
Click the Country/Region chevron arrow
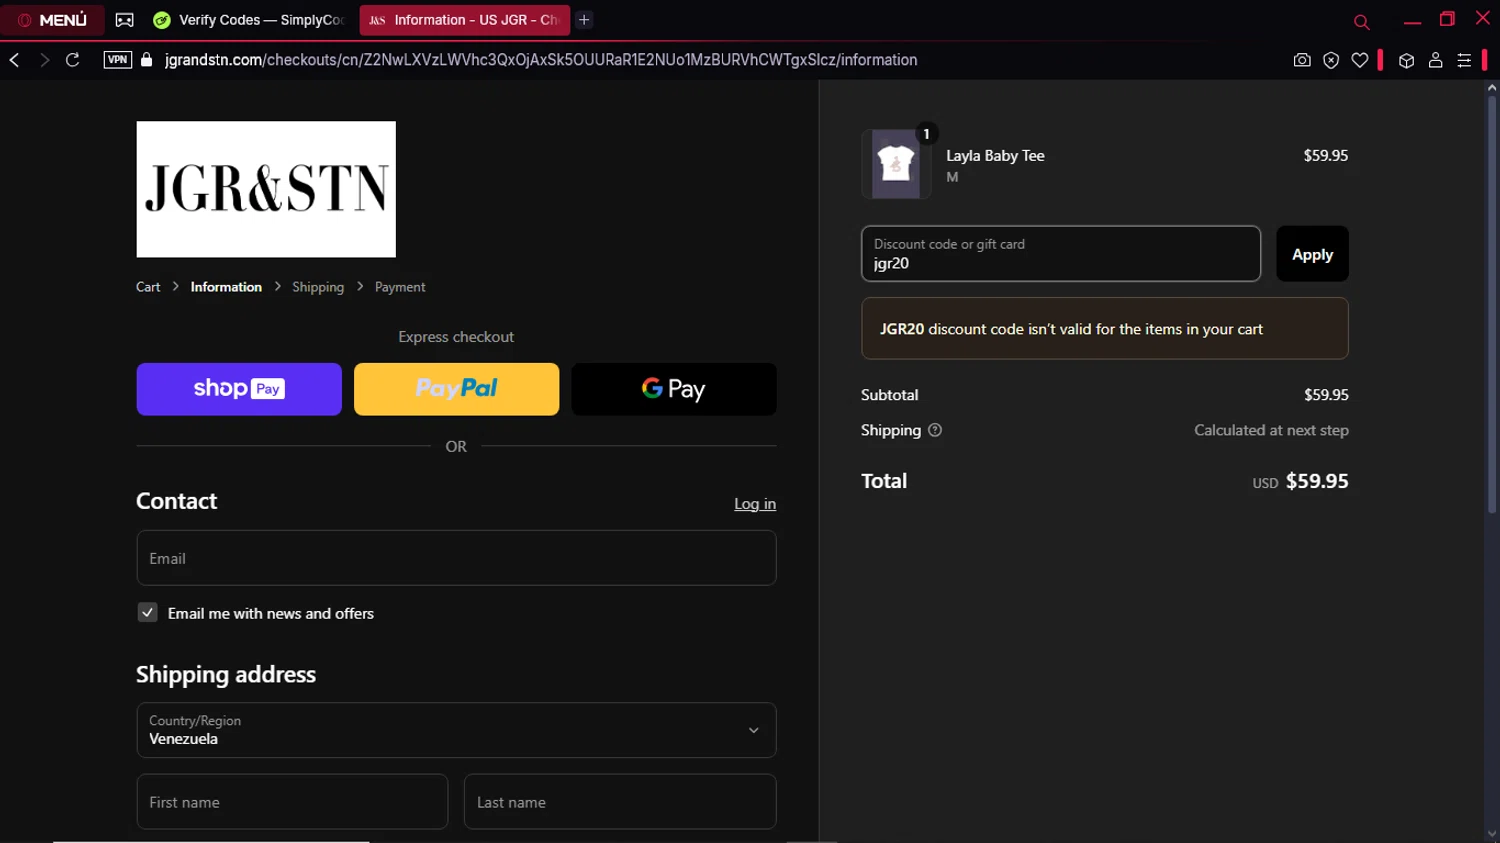[754, 731]
